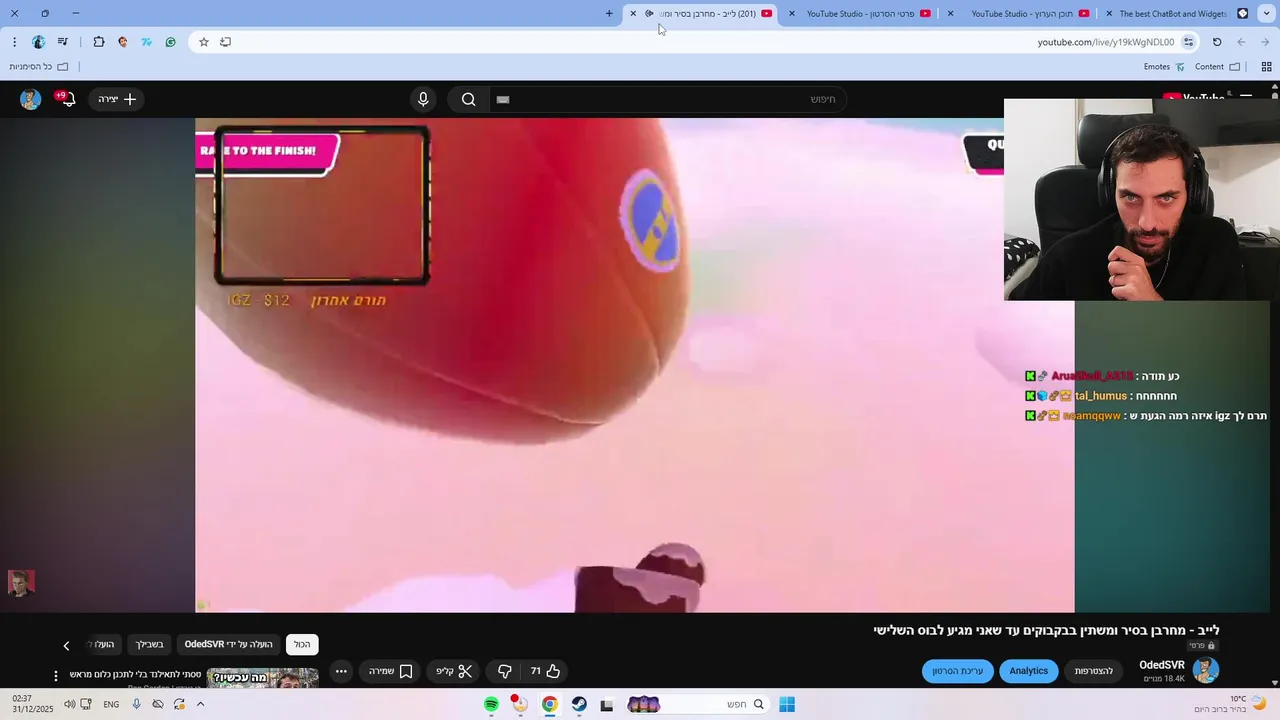Open the more actions ellipsis menu

(341, 671)
